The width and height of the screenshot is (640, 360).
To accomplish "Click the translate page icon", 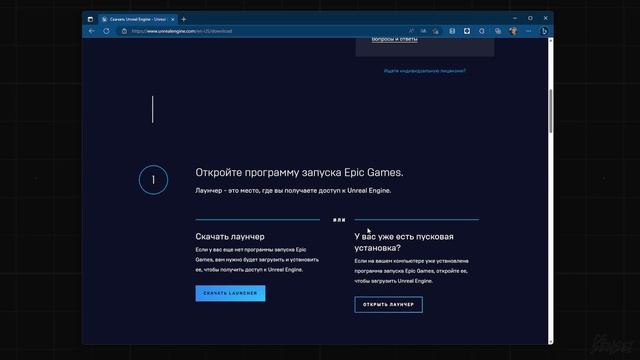I will coord(423,31).
